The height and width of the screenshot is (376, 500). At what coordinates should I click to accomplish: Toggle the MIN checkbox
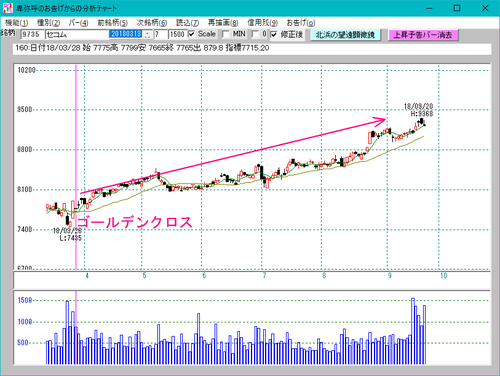coord(225,34)
